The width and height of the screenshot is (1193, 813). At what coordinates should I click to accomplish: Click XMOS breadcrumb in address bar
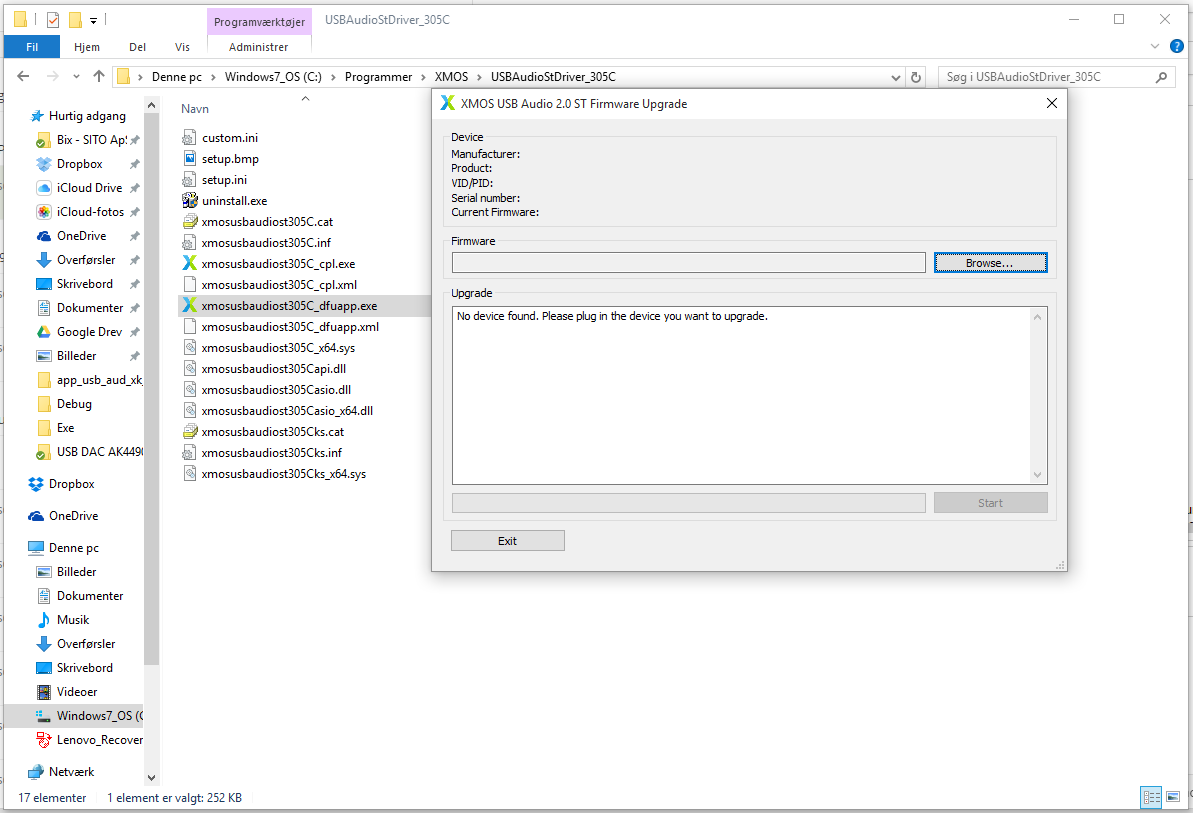pyautogui.click(x=451, y=77)
